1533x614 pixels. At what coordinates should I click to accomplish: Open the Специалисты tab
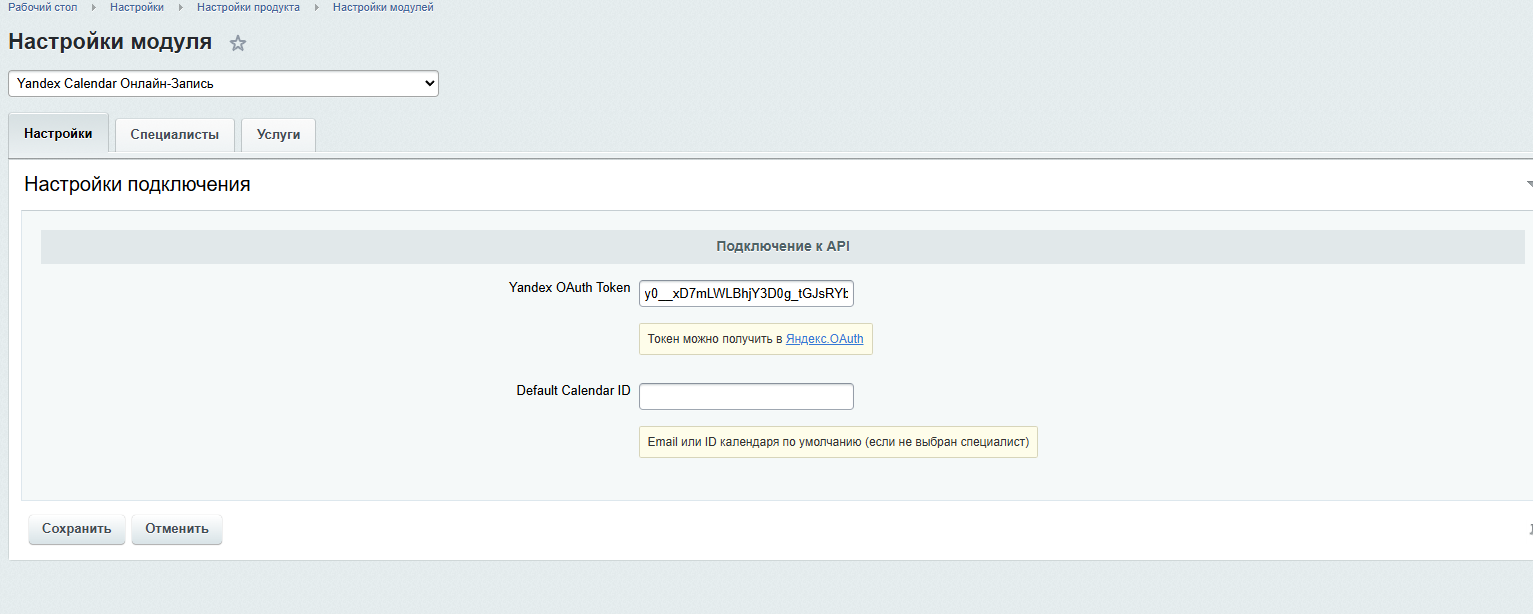point(175,134)
